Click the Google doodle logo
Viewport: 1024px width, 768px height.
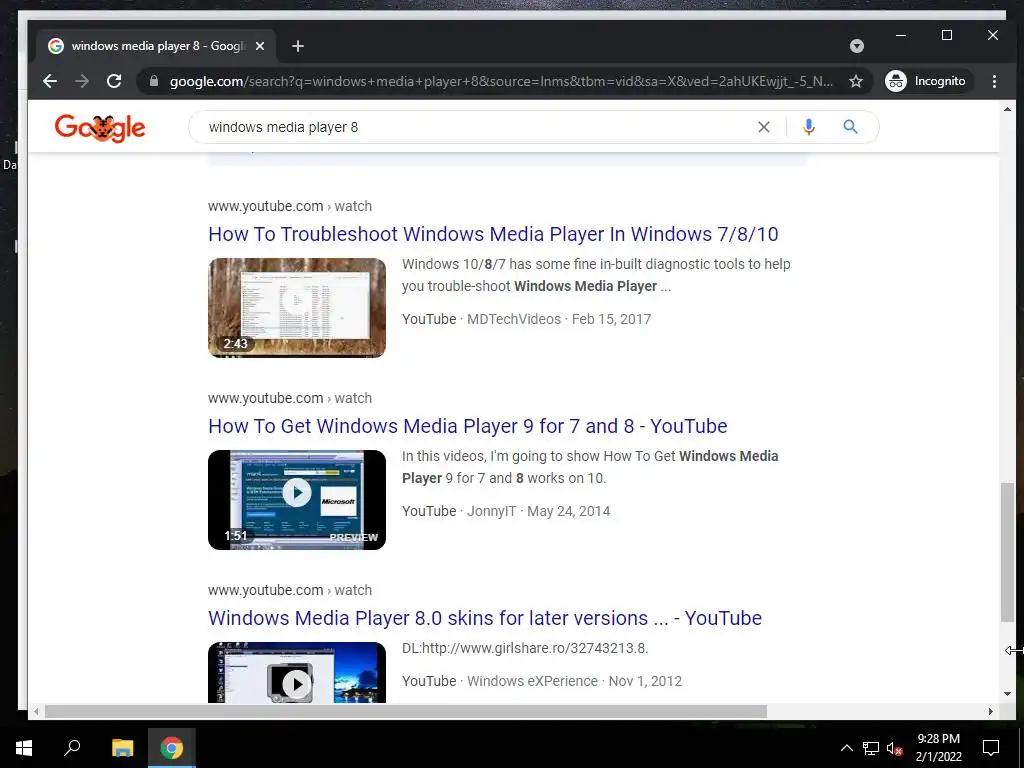[x=100, y=128]
